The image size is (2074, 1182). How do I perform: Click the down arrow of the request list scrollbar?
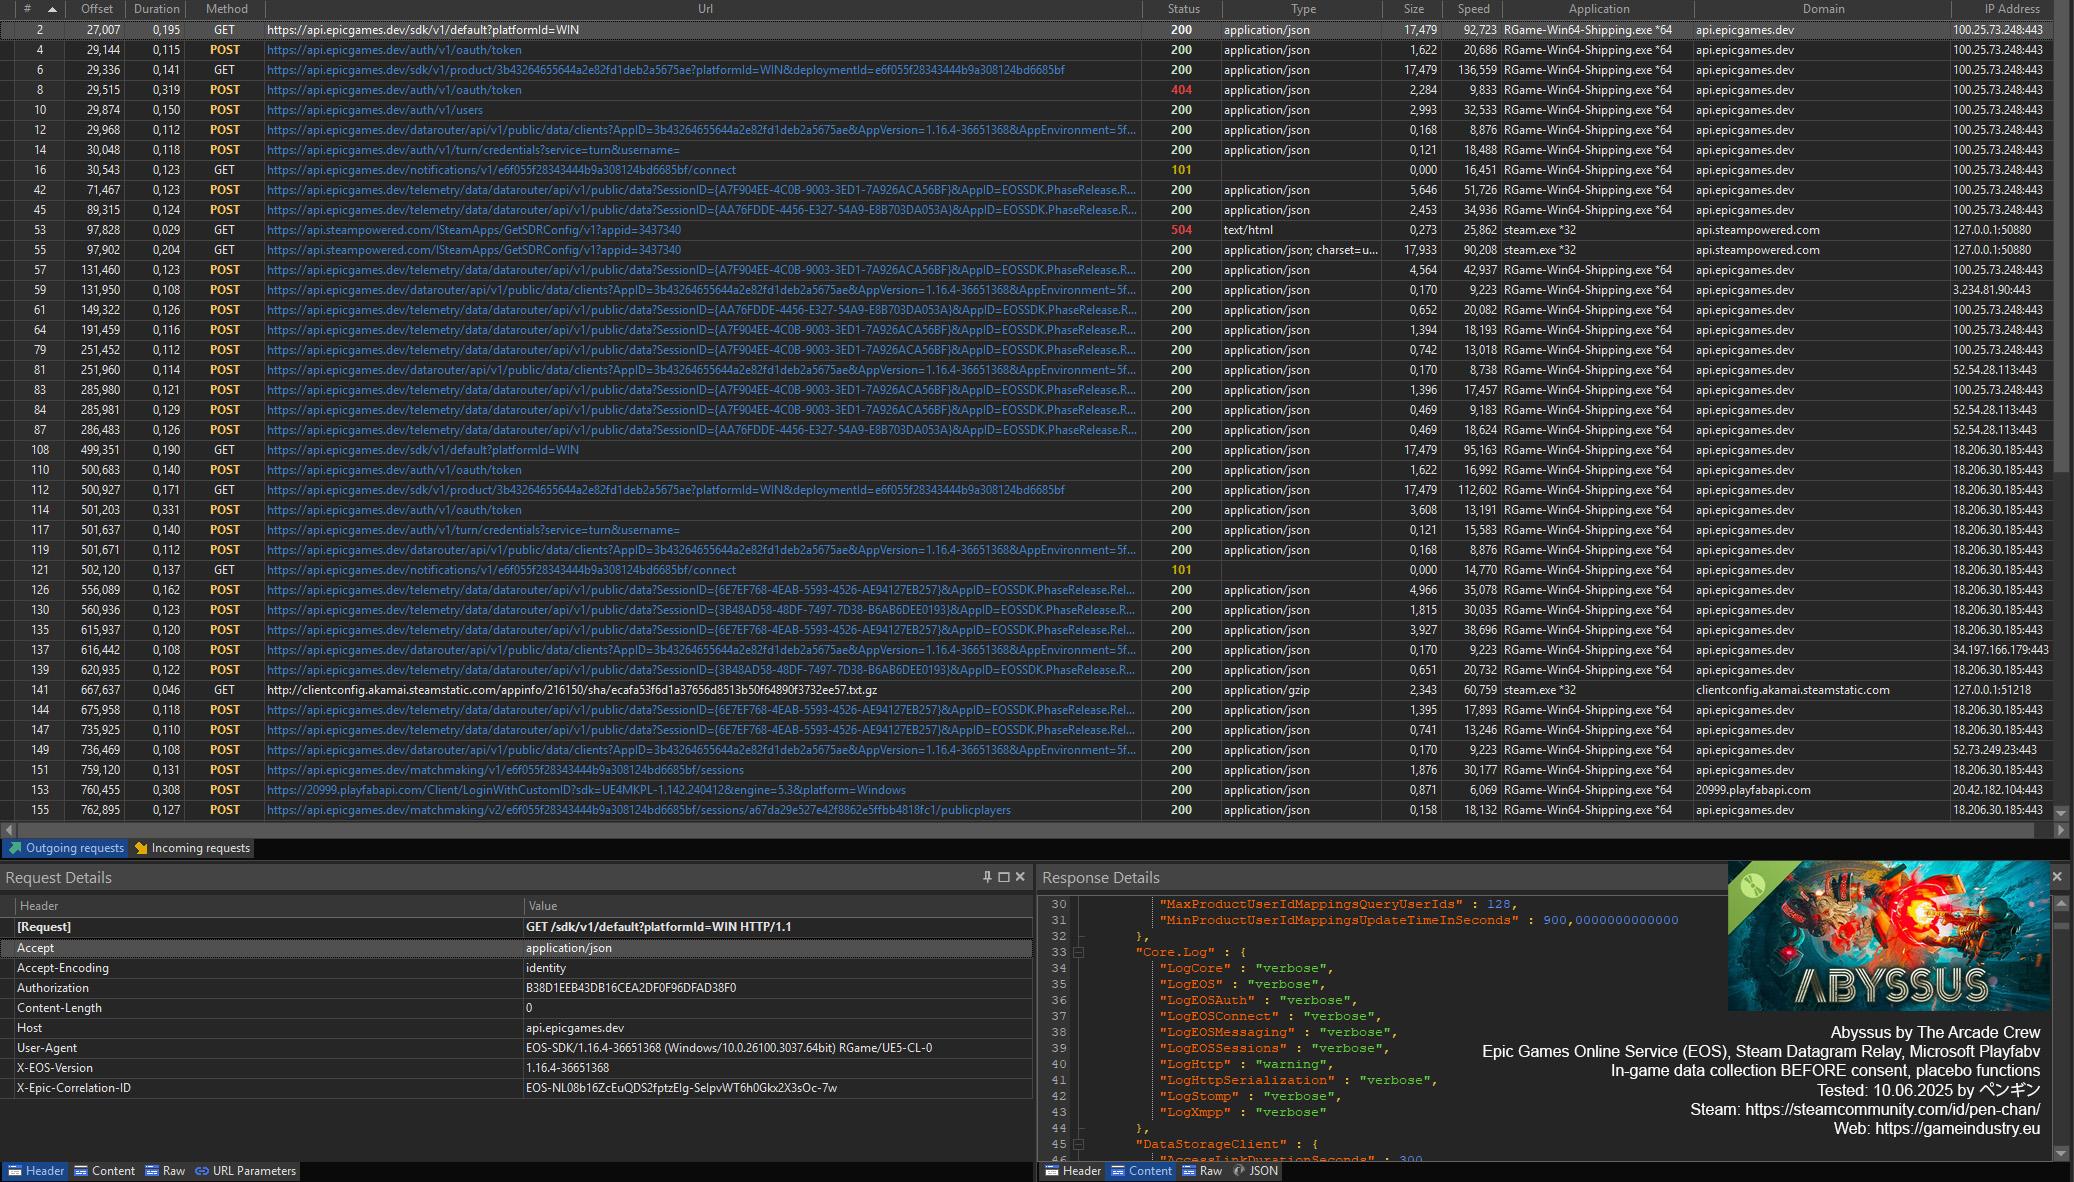pos(2061,813)
